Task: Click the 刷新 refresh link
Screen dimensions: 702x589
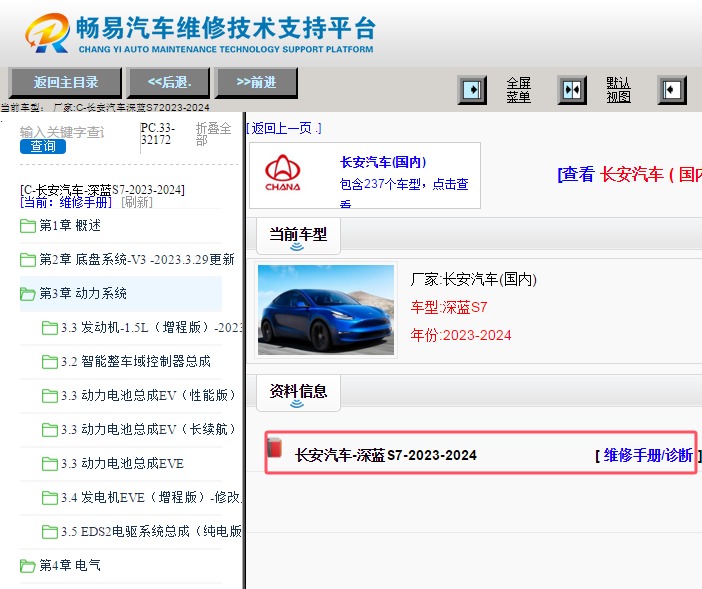Action: [137, 202]
